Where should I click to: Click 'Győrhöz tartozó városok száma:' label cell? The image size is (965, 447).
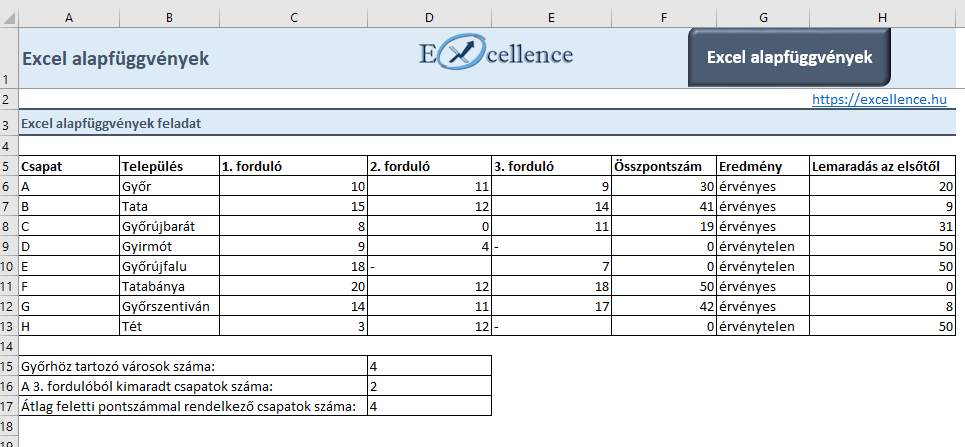click(193, 366)
